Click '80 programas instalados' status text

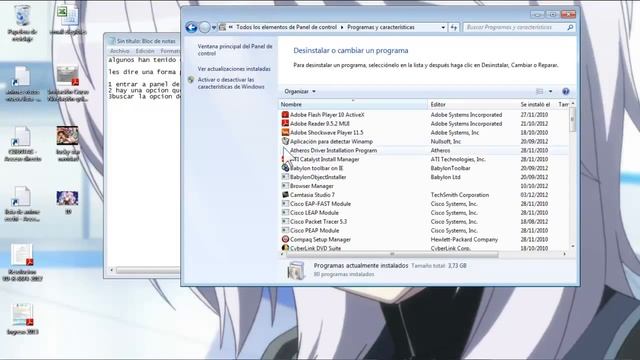coord(344,275)
